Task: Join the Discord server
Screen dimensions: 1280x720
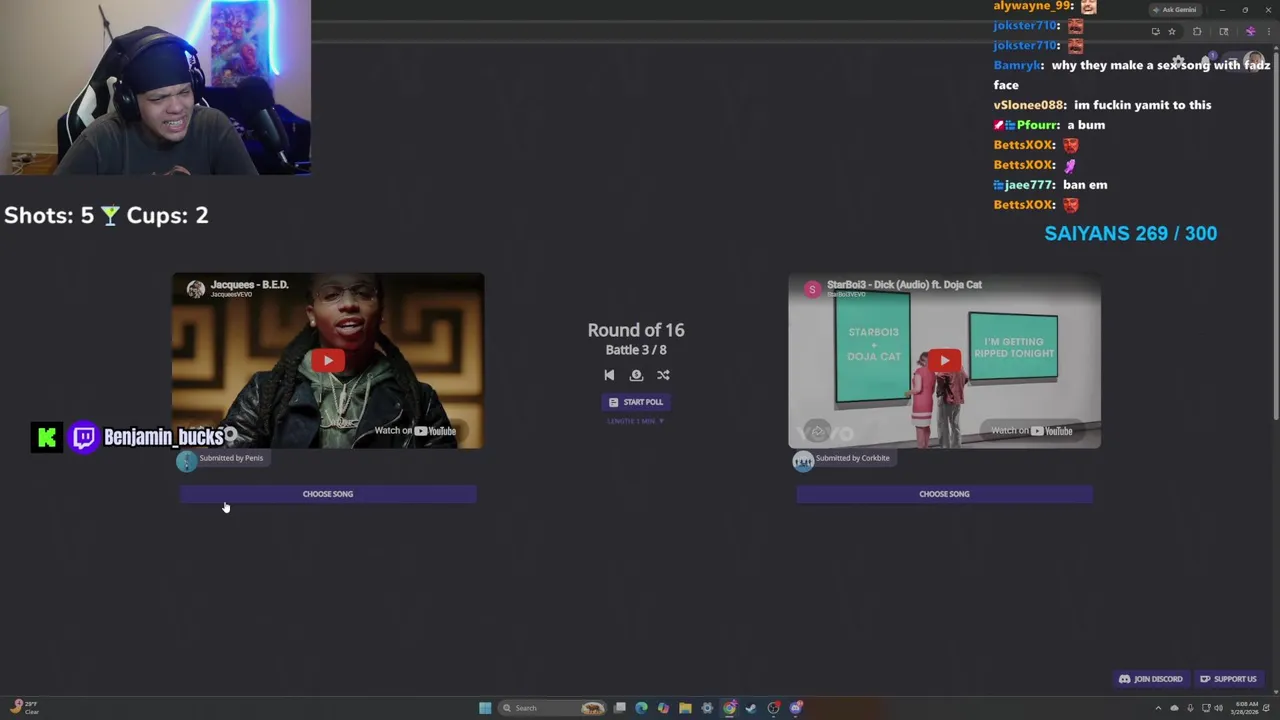Action: click(1151, 679)
